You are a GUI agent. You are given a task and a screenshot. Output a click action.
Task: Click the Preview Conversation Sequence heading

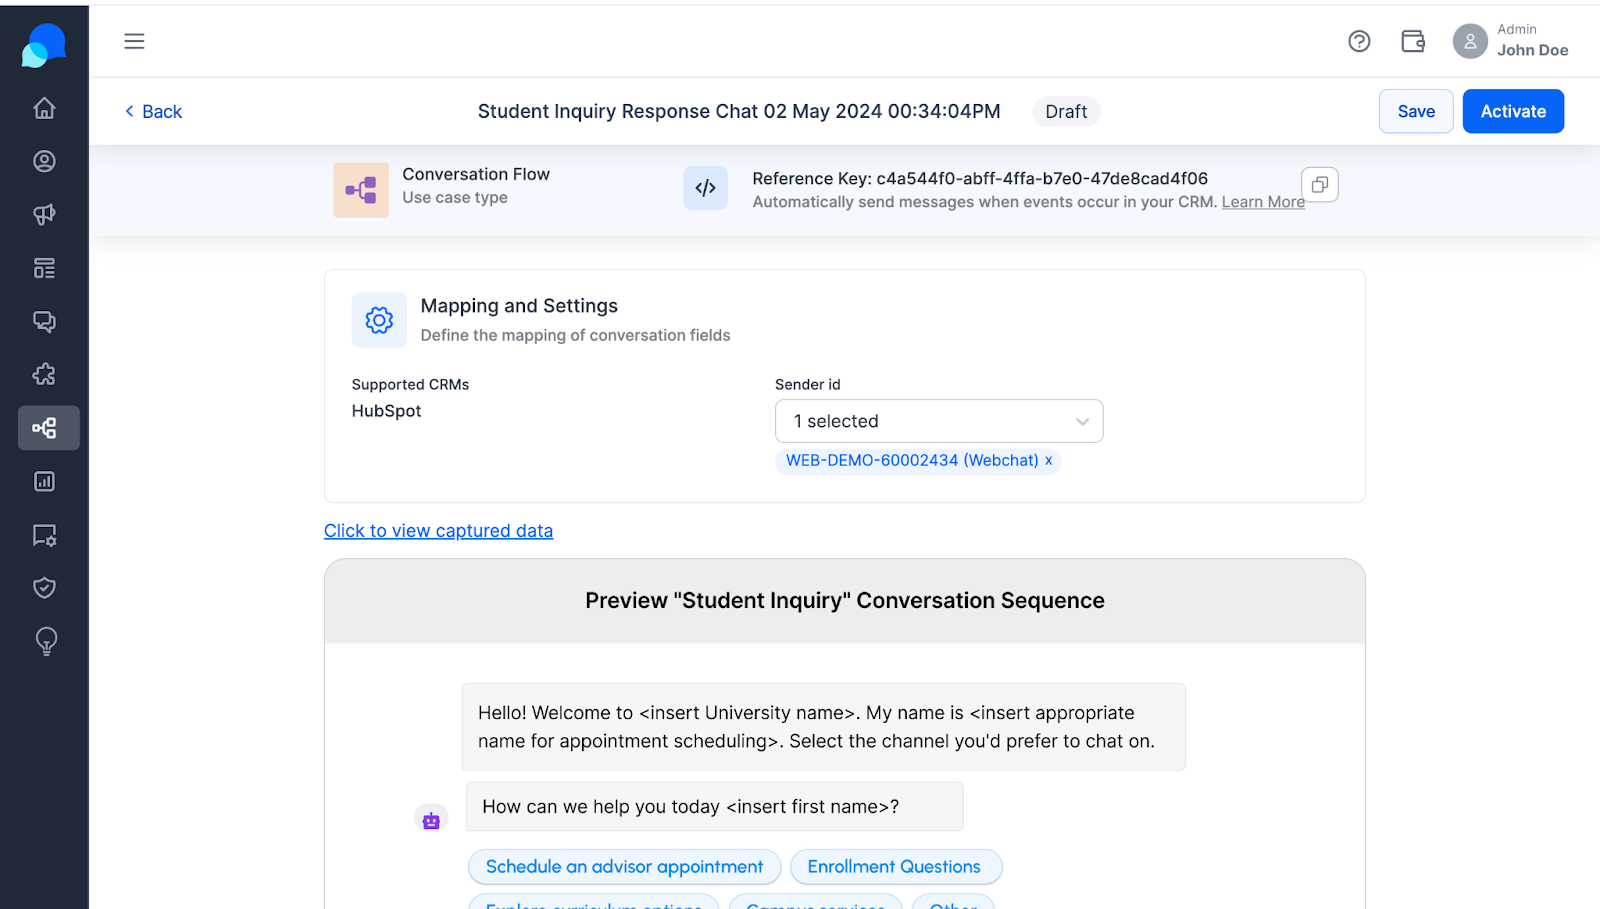point(845,600)
